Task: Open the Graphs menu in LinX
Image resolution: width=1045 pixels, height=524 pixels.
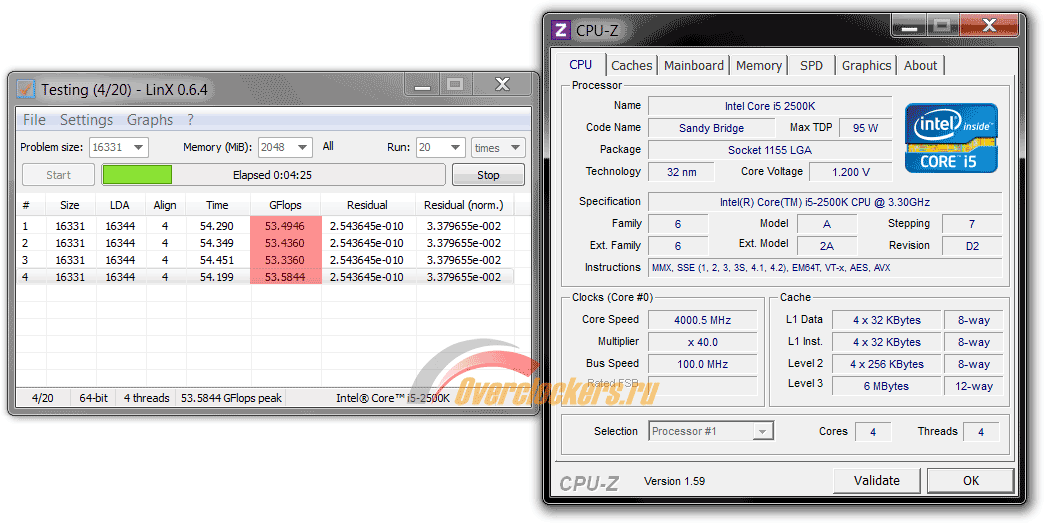Action: 150,120
